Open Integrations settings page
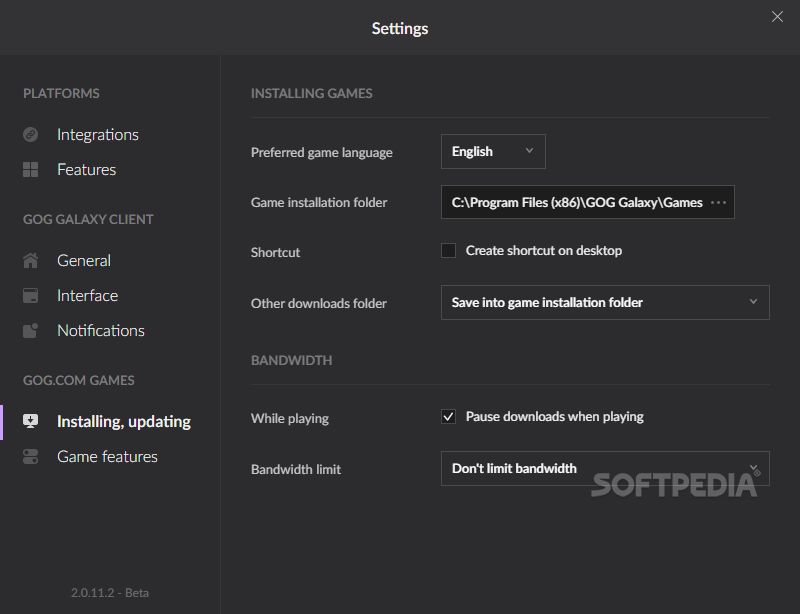 click(98, 135)
